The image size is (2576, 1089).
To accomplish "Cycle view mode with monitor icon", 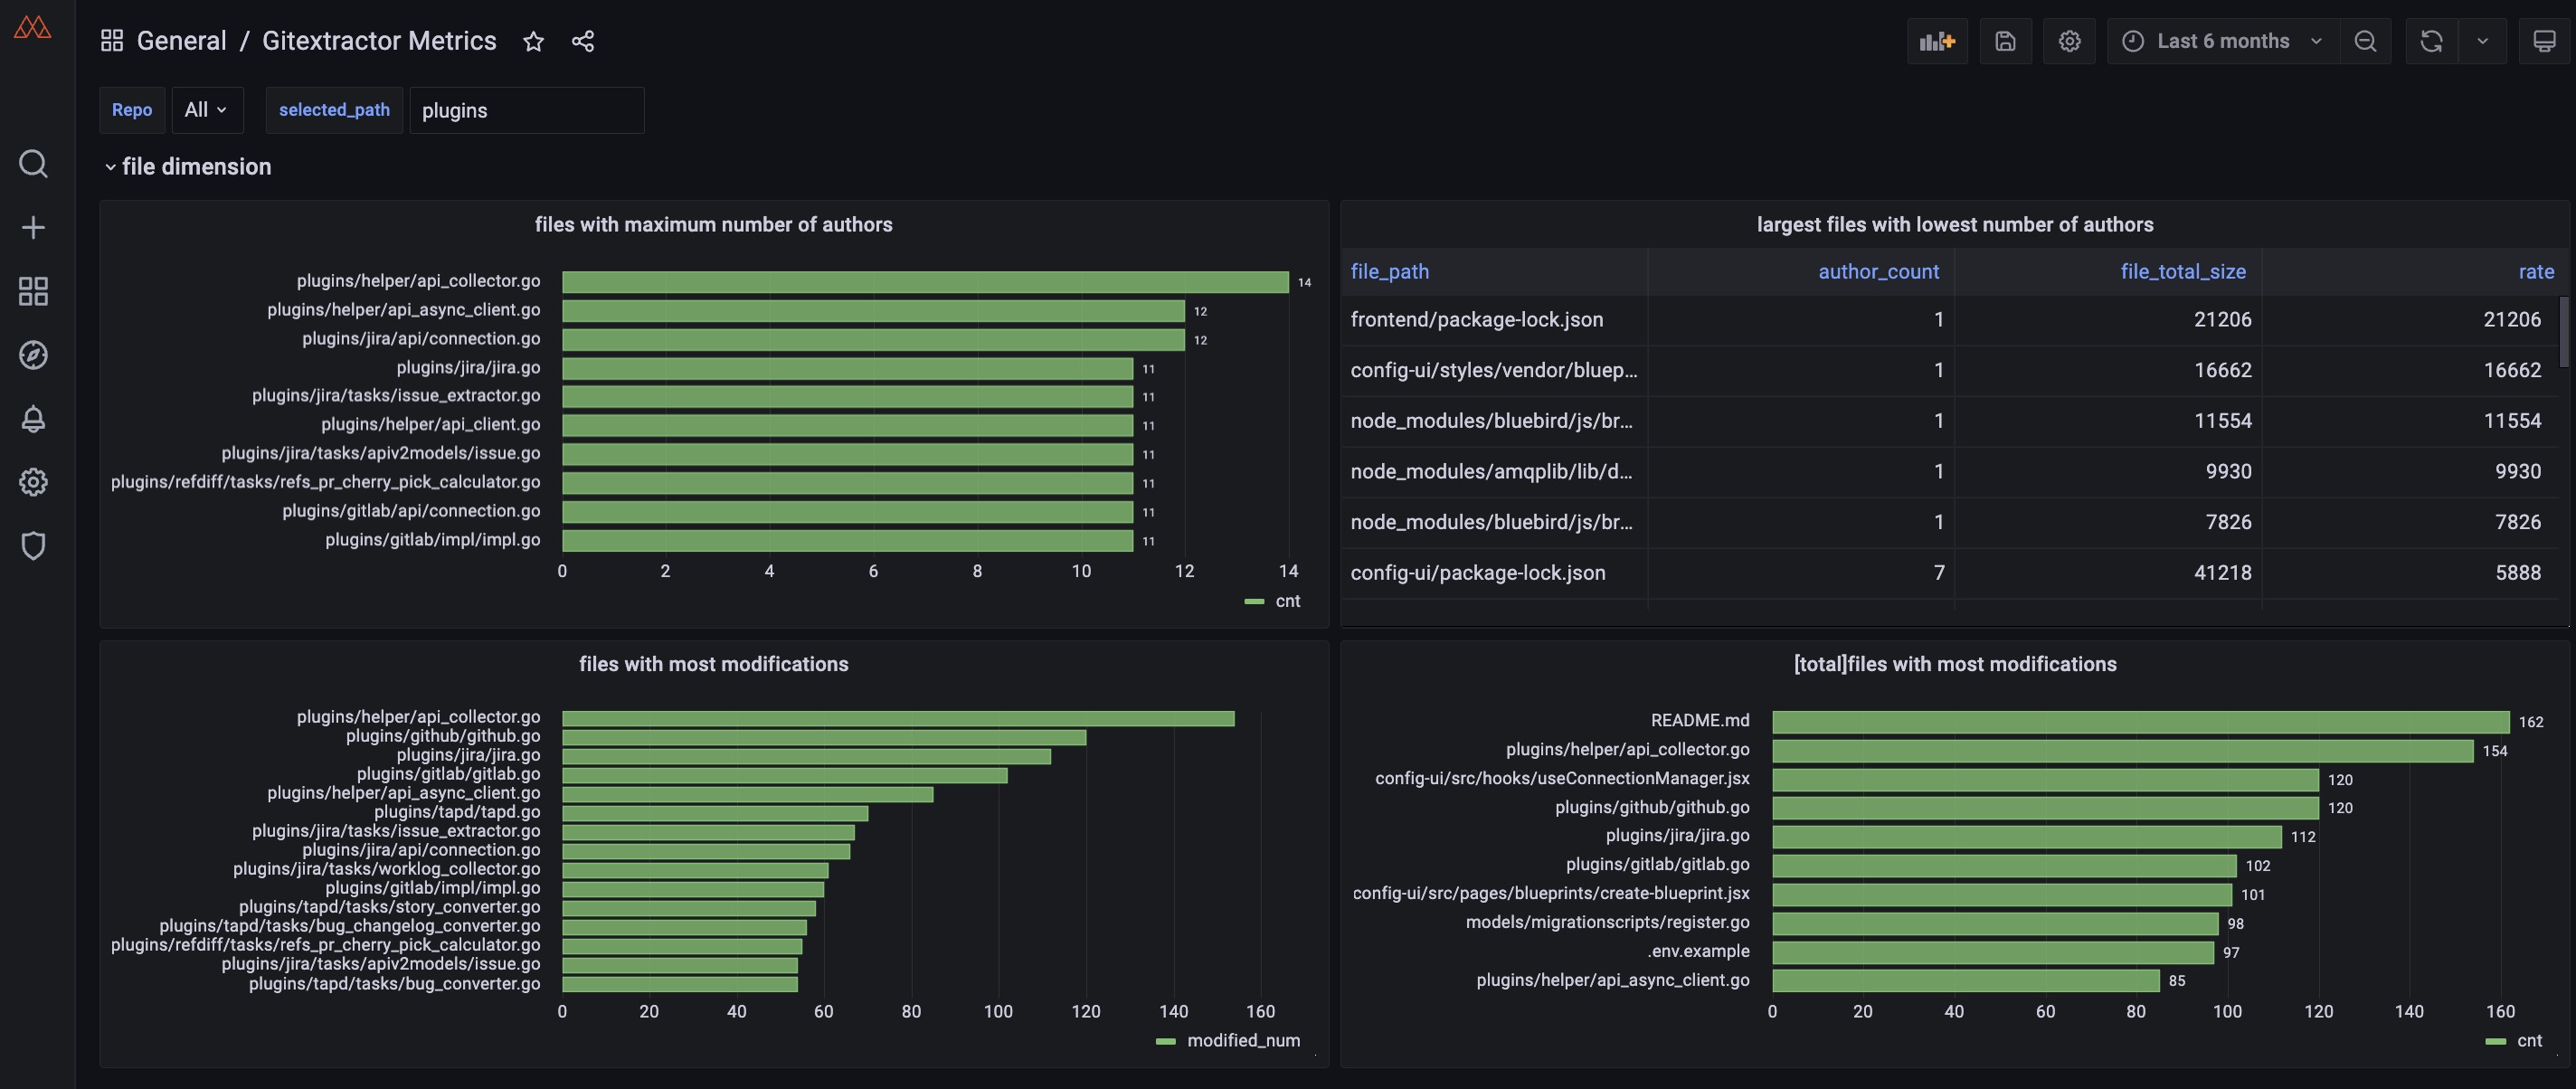I will click(2544, 41).
